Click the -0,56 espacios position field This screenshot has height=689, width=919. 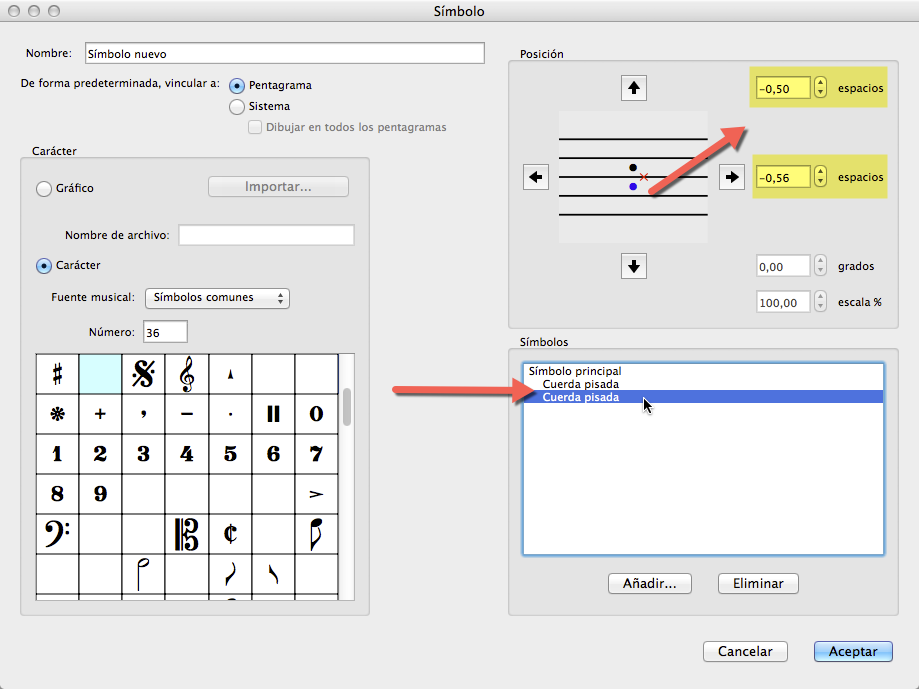coord(783,178)
